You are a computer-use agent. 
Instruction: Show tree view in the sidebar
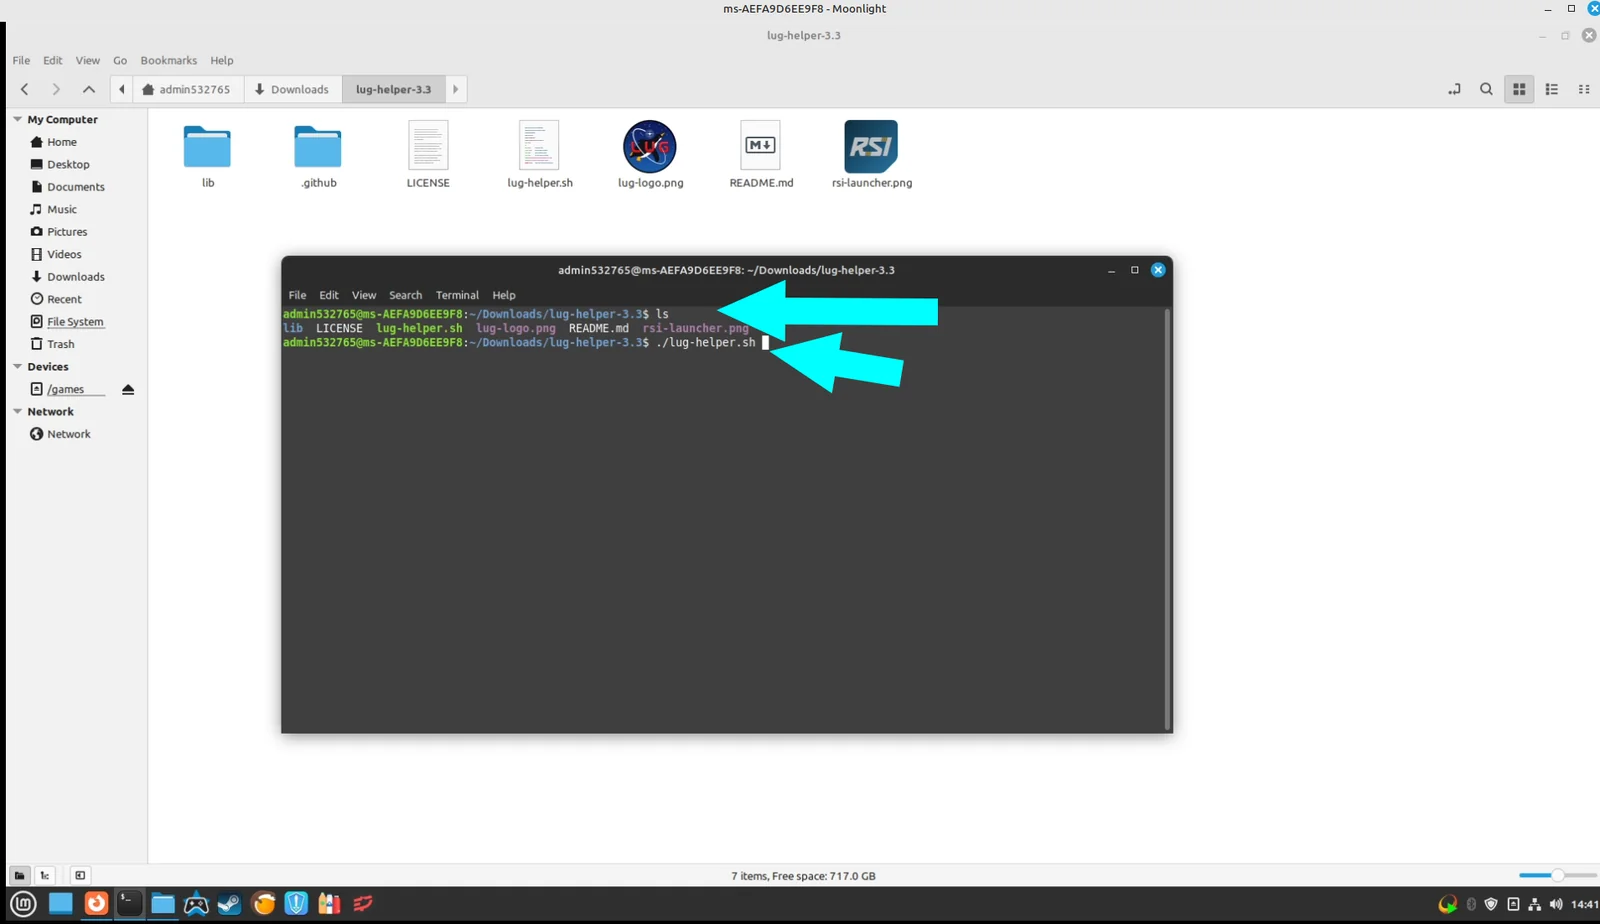(x=45, y=875)
